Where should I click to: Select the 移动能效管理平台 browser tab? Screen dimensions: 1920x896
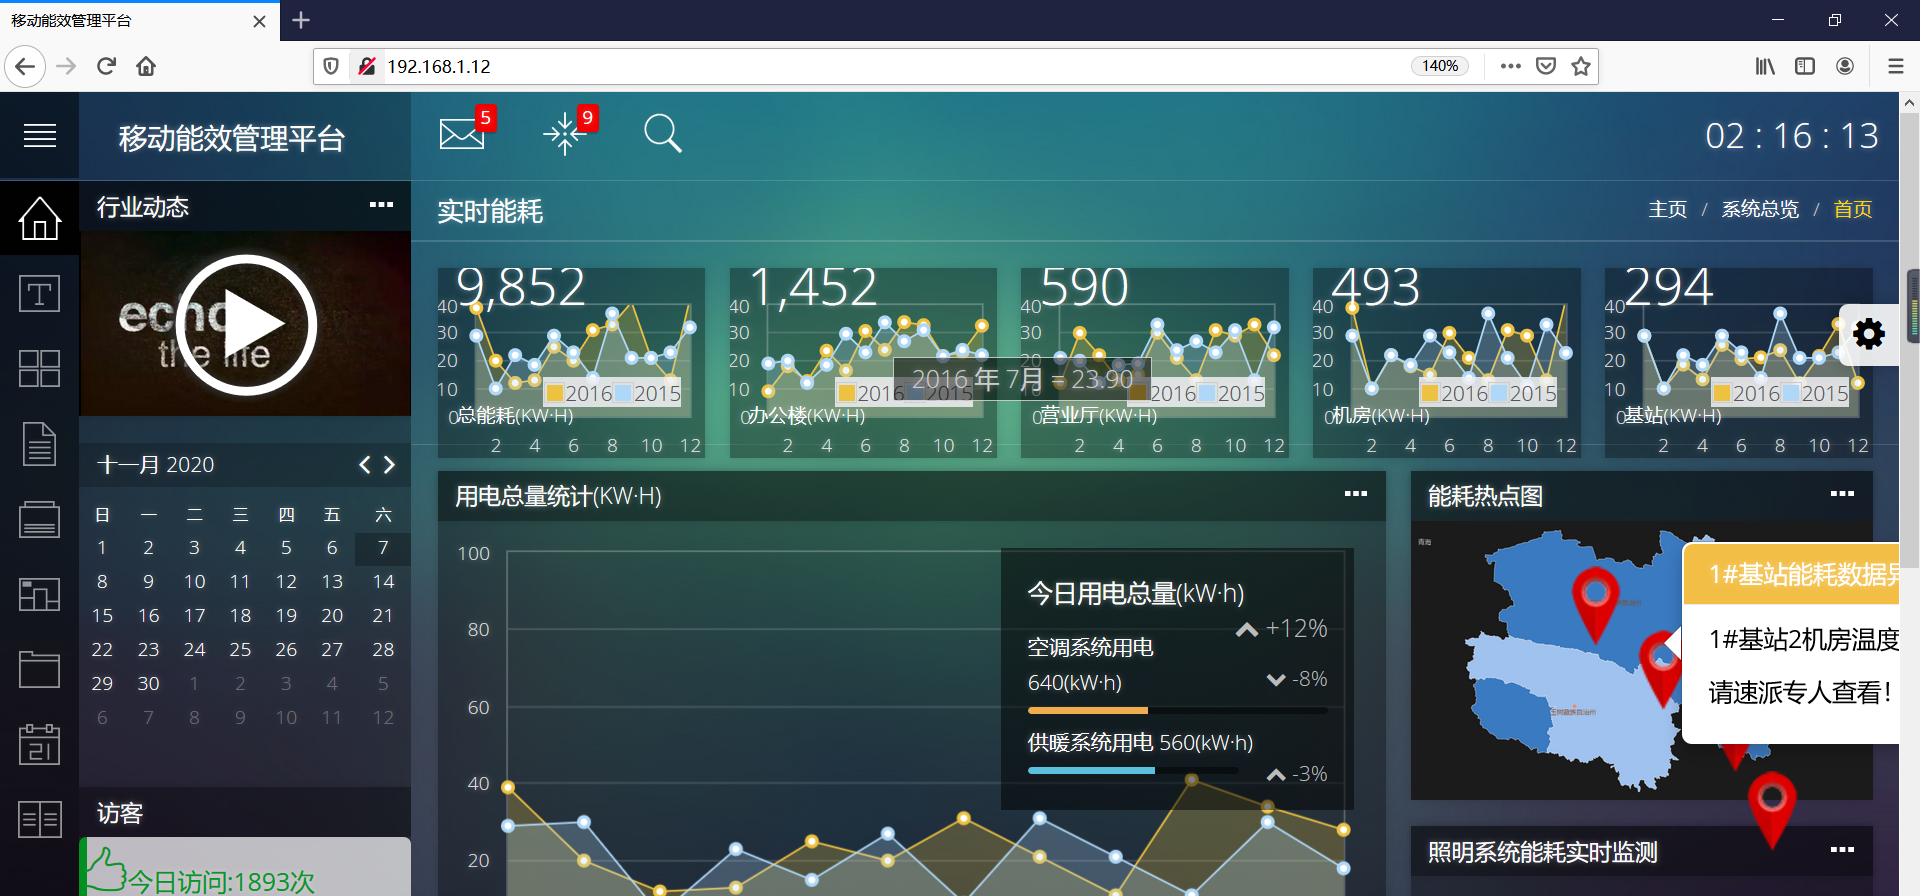(x=140, y=20)
